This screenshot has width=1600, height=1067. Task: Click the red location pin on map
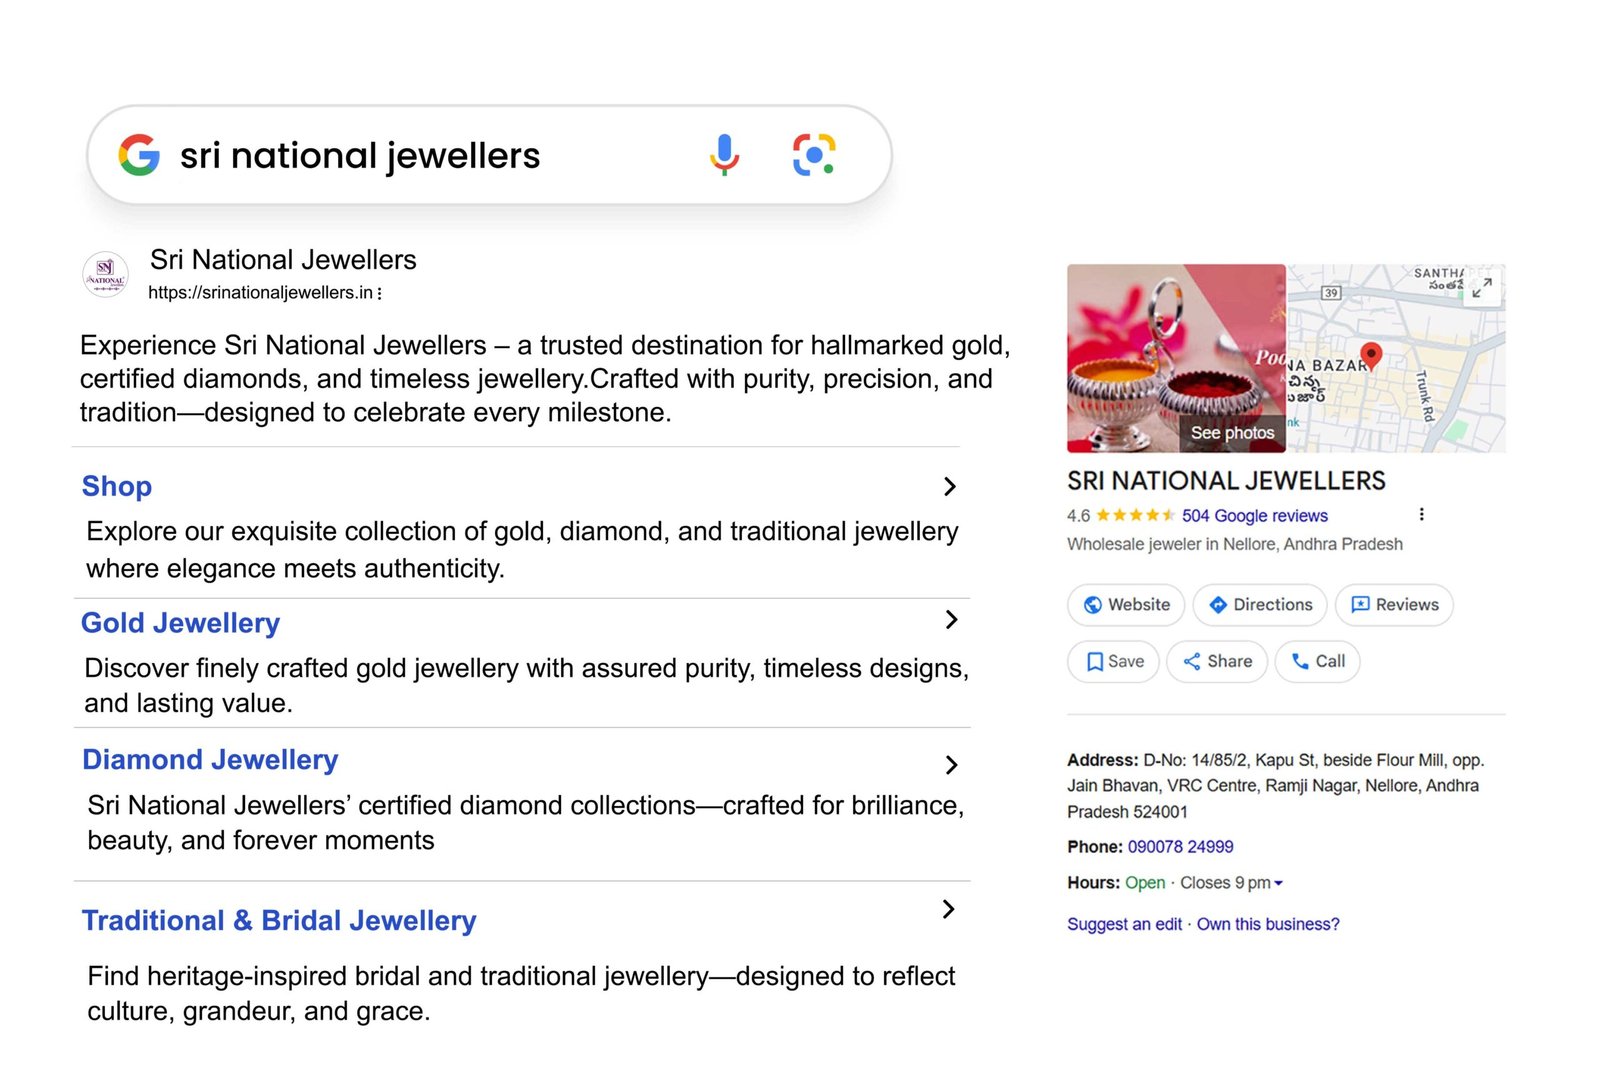tap(1371, 355)
